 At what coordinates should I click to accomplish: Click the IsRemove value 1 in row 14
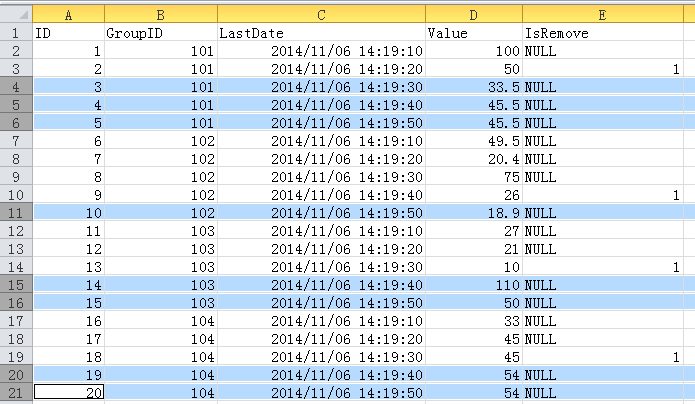pyautogui.click(x=603, y=267)
